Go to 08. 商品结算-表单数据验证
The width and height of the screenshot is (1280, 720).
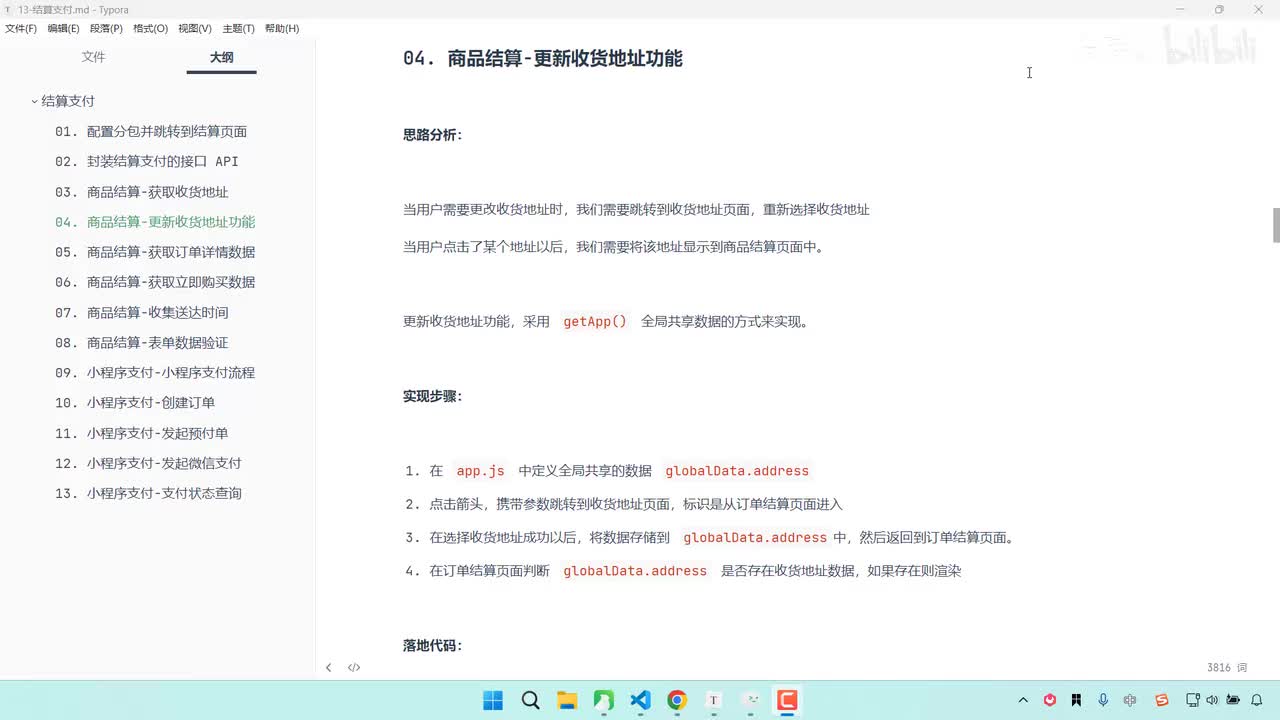click(x=142, y=342)
